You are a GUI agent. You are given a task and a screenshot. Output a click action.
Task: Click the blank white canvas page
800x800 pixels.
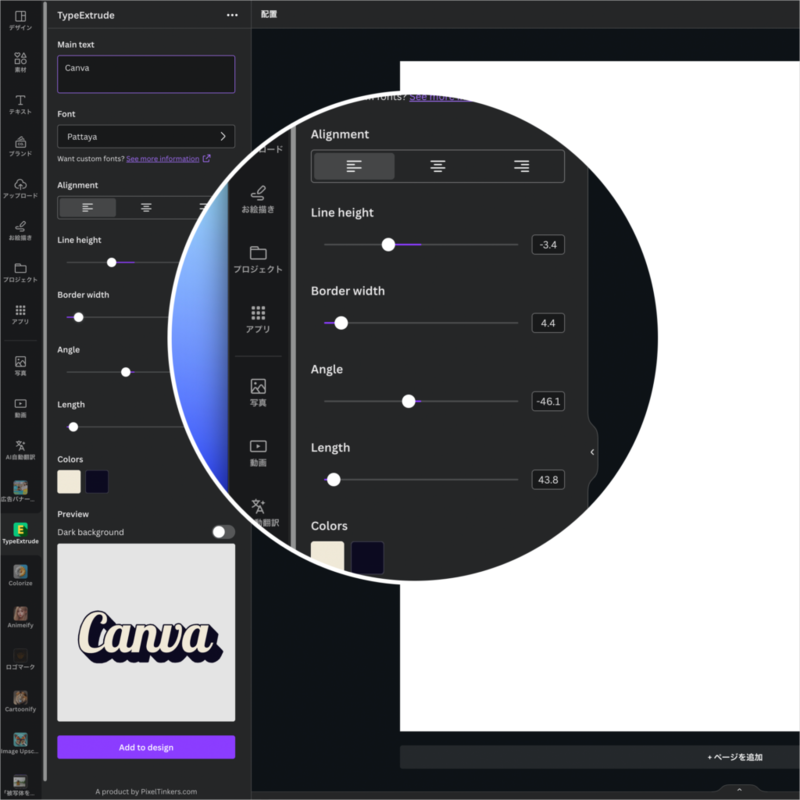click(714, 398)
